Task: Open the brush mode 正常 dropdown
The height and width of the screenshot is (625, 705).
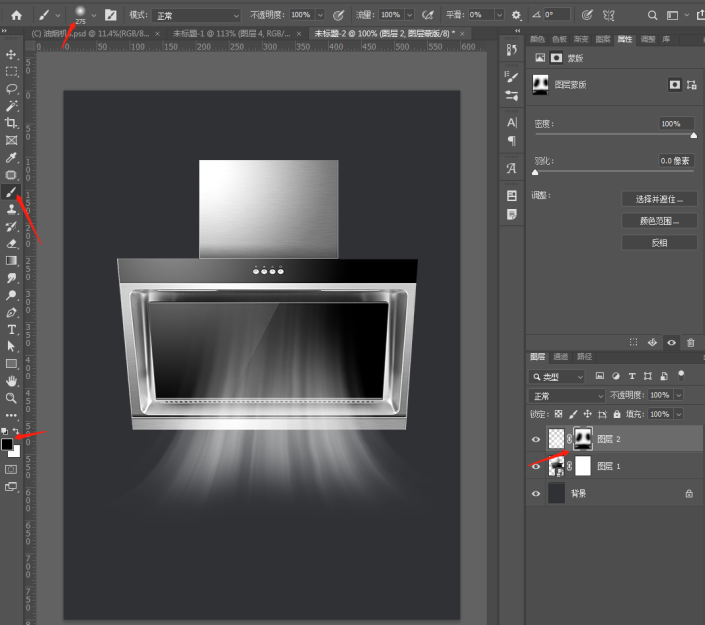Action: pyautogui.click(x=196, y=16)
